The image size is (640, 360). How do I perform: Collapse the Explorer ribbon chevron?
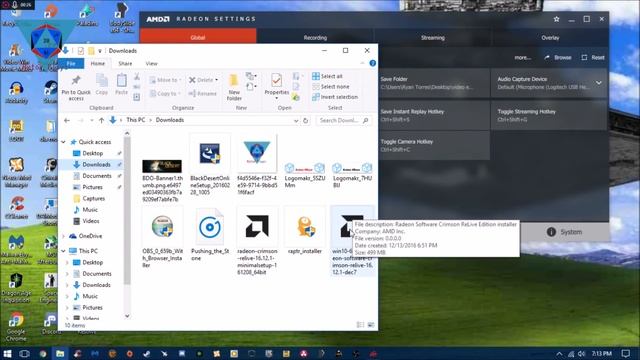coord(362,63)
